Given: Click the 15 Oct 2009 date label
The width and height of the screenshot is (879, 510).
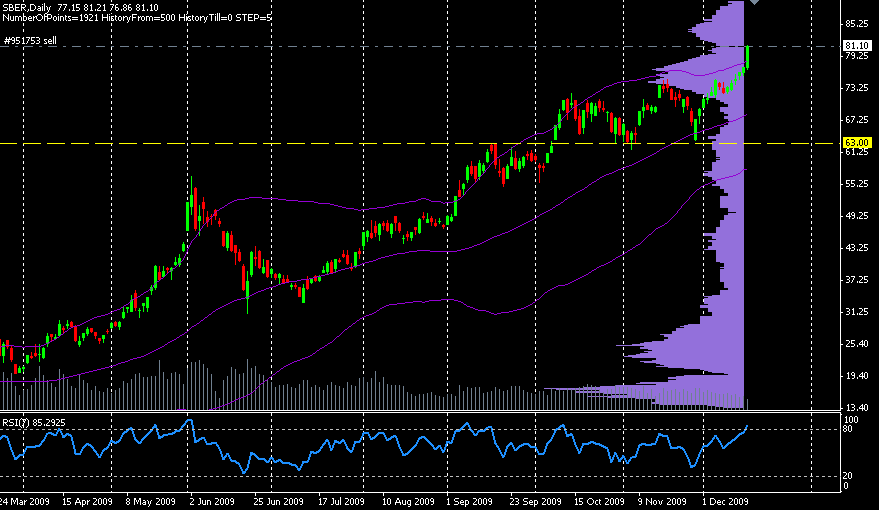Looking at the screenshot, I should (x=598, y=500).
